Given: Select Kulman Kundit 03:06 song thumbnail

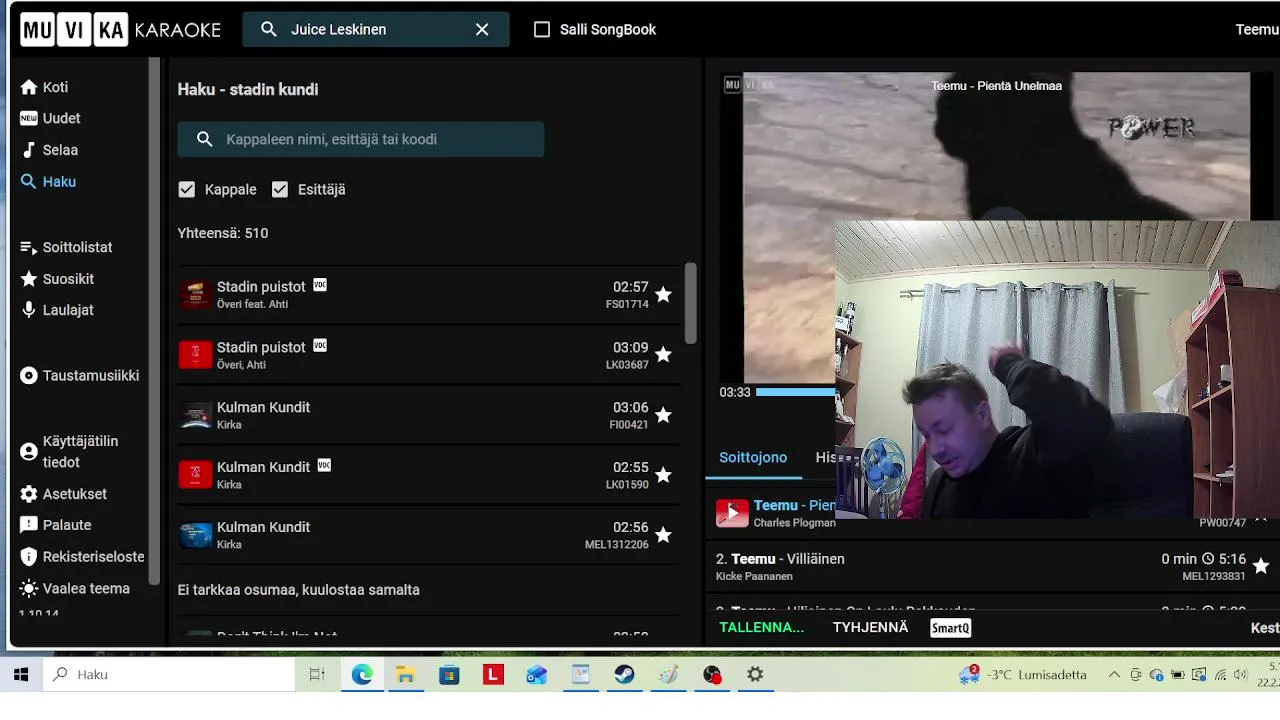Looking at the screenshot, I should click(x=196, y=414).
